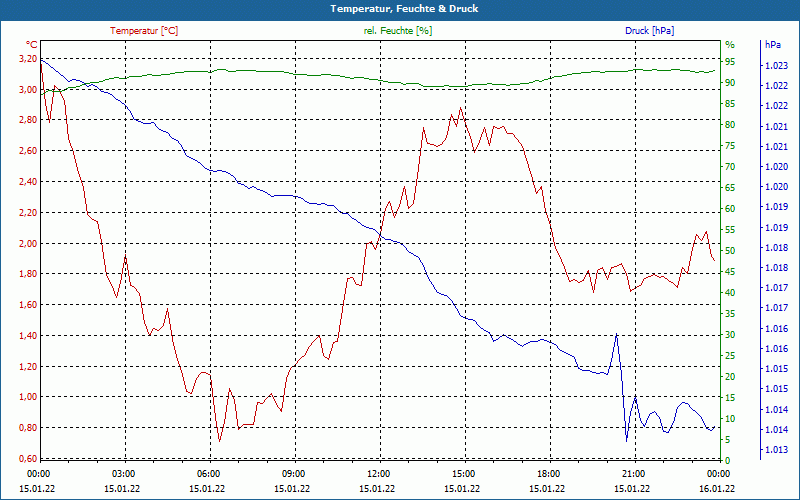The width and height of the screenshot is (800, 500).
Task: Click the 2,40 temperature axis value
Action: [28, 182]
